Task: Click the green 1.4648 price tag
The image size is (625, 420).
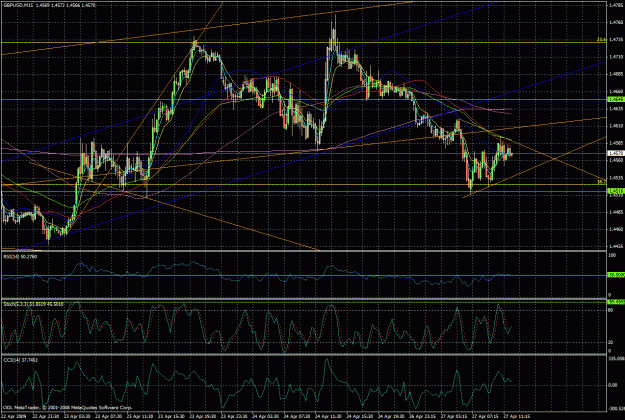Action: [615, 99]
